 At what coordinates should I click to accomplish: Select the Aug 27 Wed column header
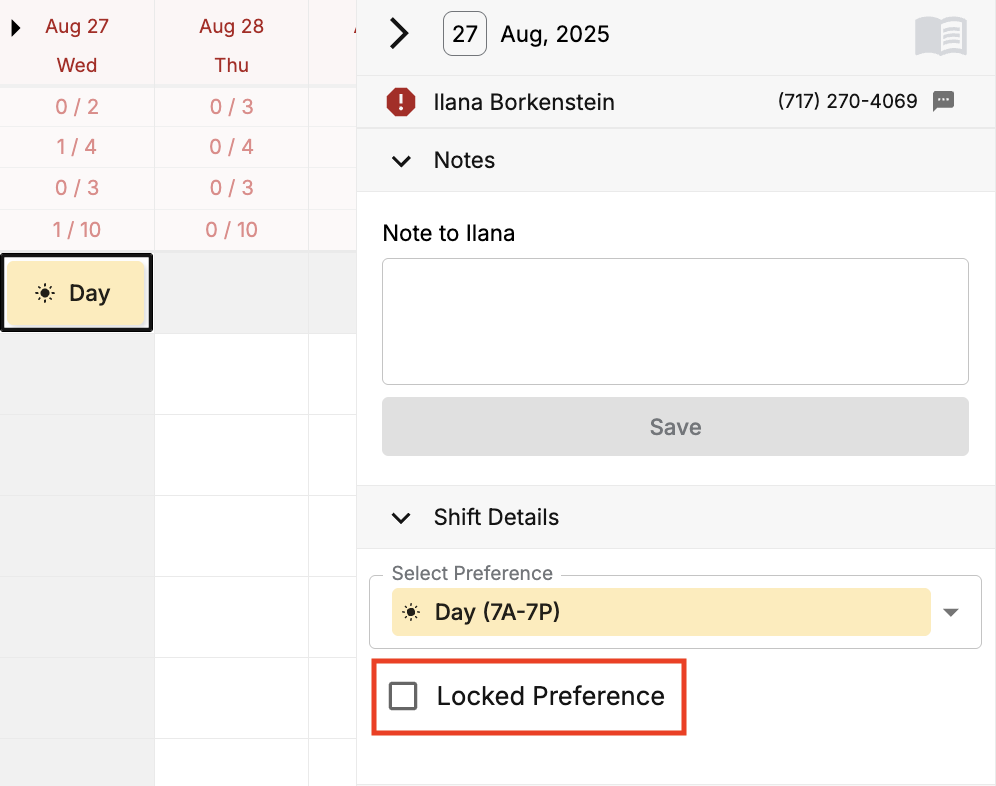coord(77,45)
